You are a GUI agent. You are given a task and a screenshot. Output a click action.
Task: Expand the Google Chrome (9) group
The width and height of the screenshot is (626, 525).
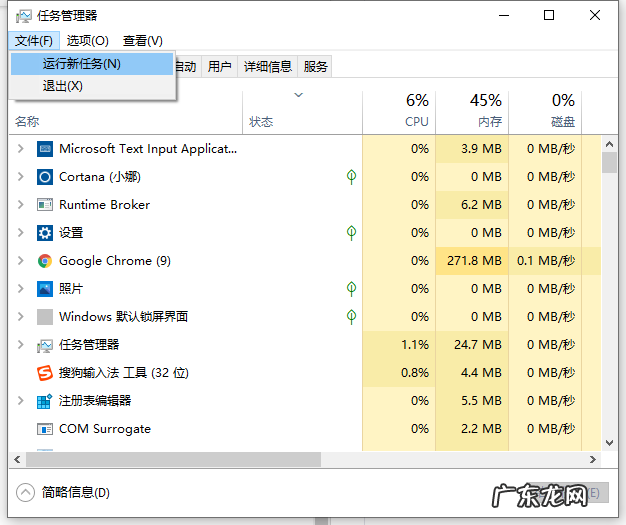coord(21,261)
